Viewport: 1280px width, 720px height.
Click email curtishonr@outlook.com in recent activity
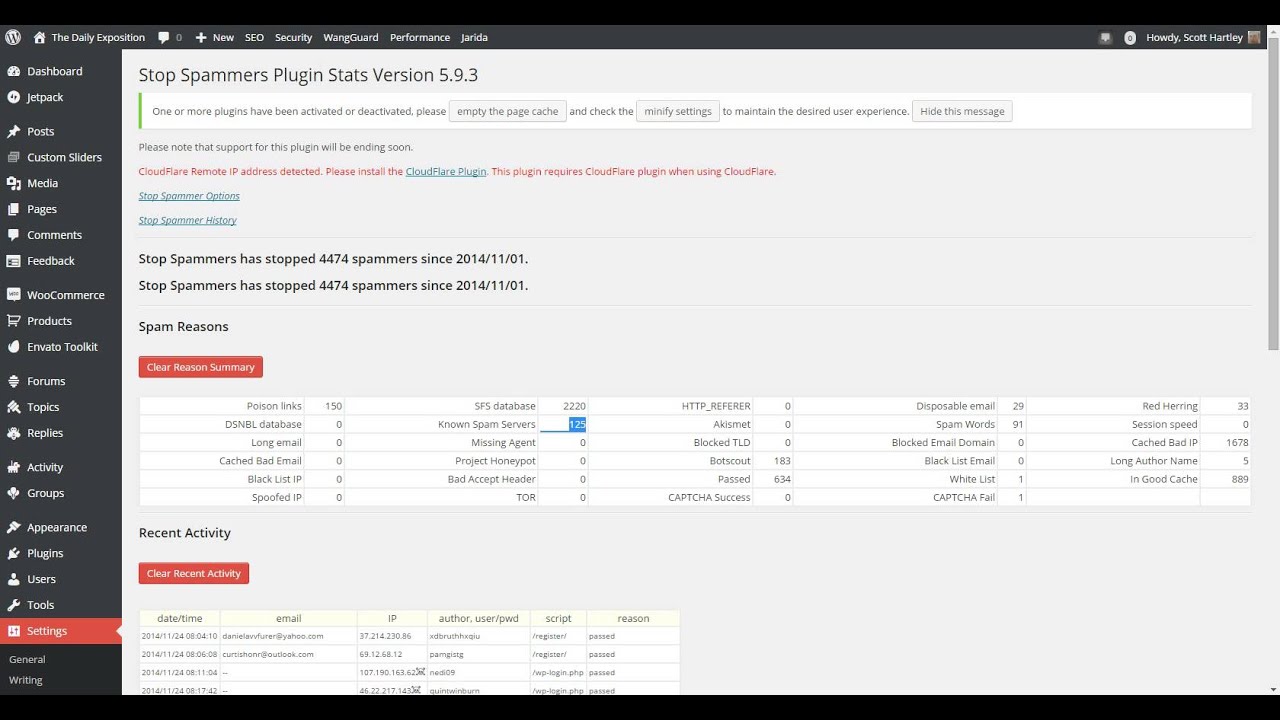pos(268,654)
